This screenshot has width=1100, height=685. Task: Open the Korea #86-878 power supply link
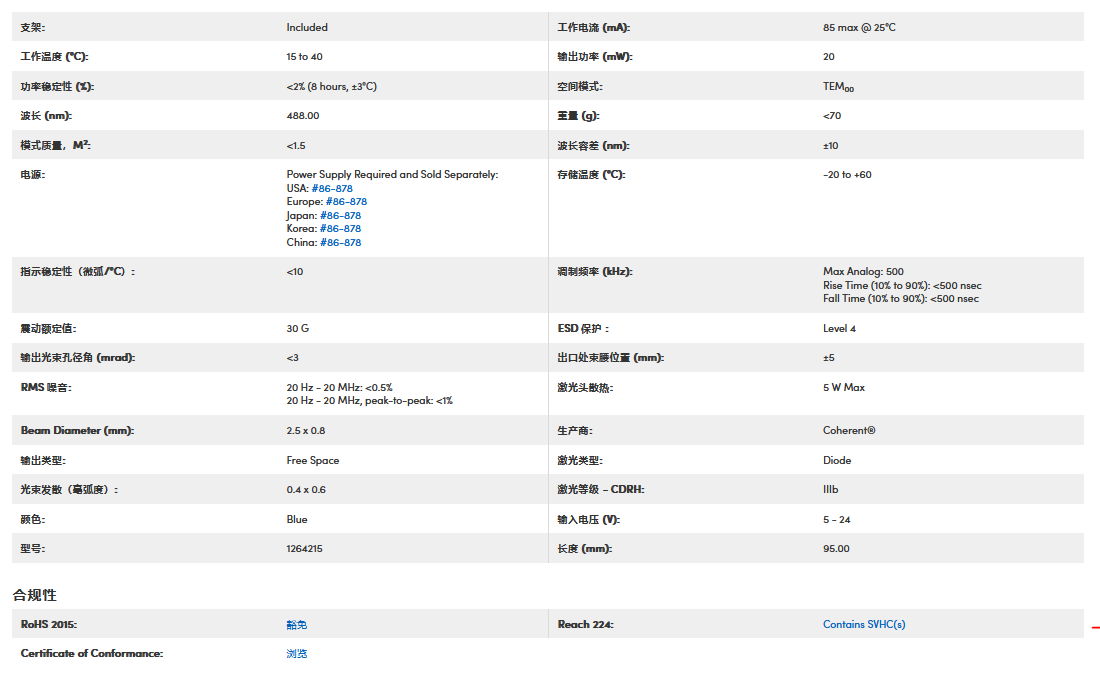pyautogui.click(x=340, y=229)
